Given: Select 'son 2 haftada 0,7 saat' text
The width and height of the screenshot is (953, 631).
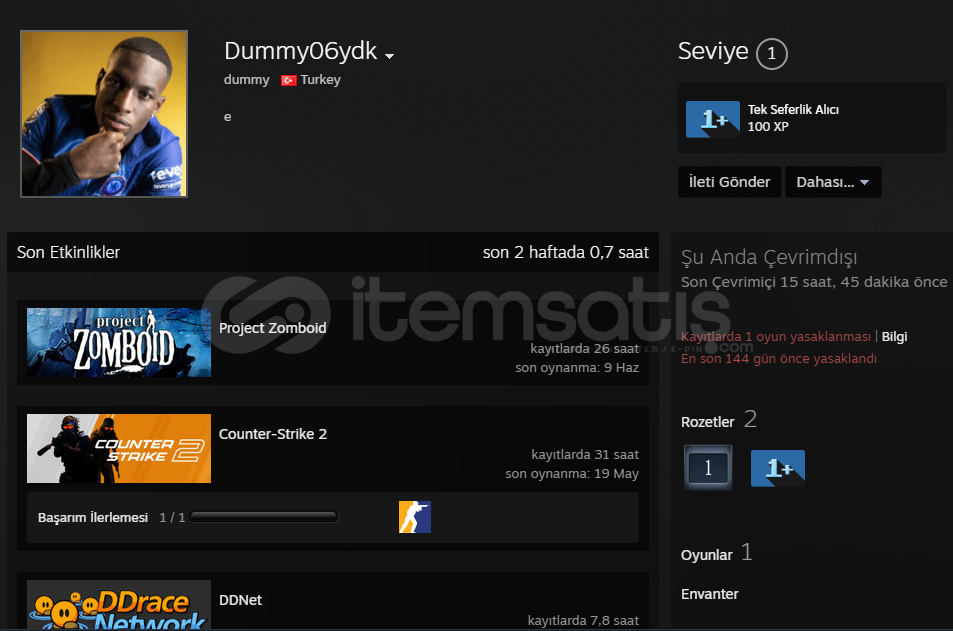Looking at the screenshot, I should tap(566, 252).
